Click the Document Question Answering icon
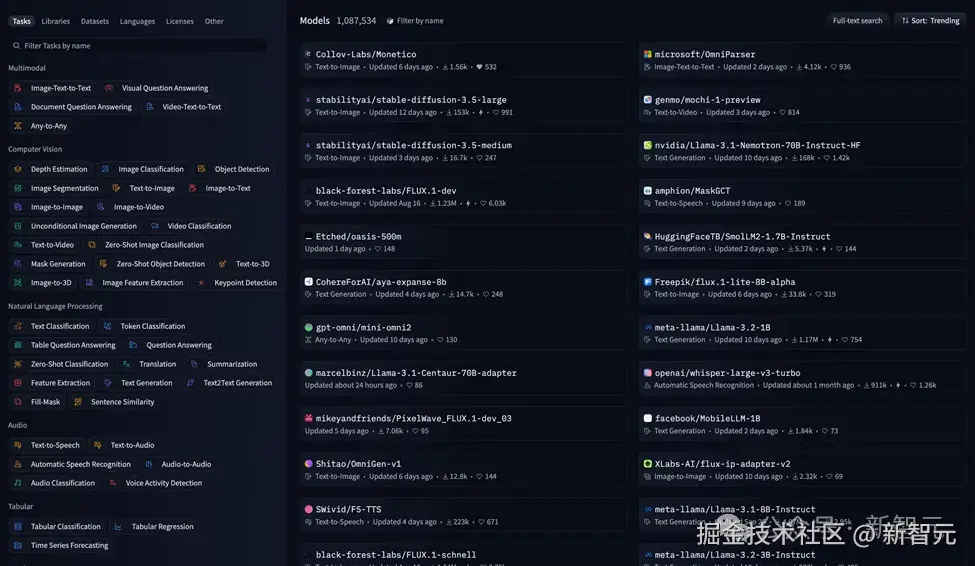This screenshot has width=975, height=566. 18,107
